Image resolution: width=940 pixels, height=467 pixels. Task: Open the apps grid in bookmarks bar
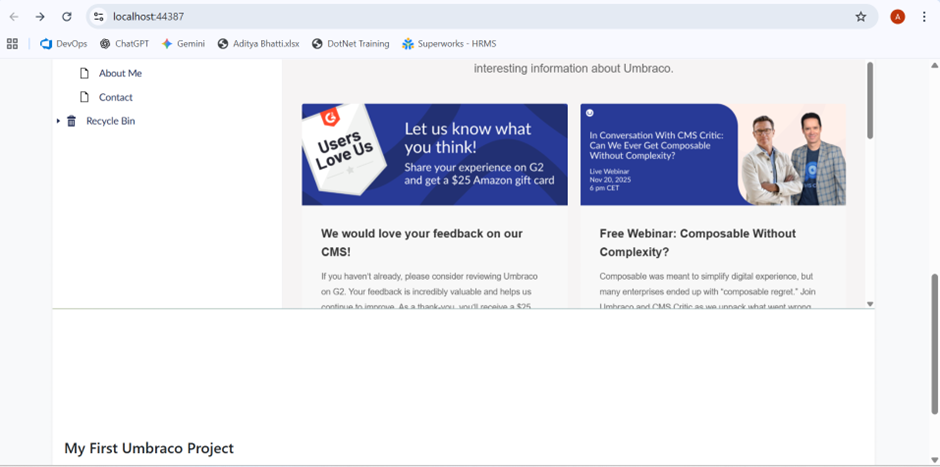pos(12,44)
